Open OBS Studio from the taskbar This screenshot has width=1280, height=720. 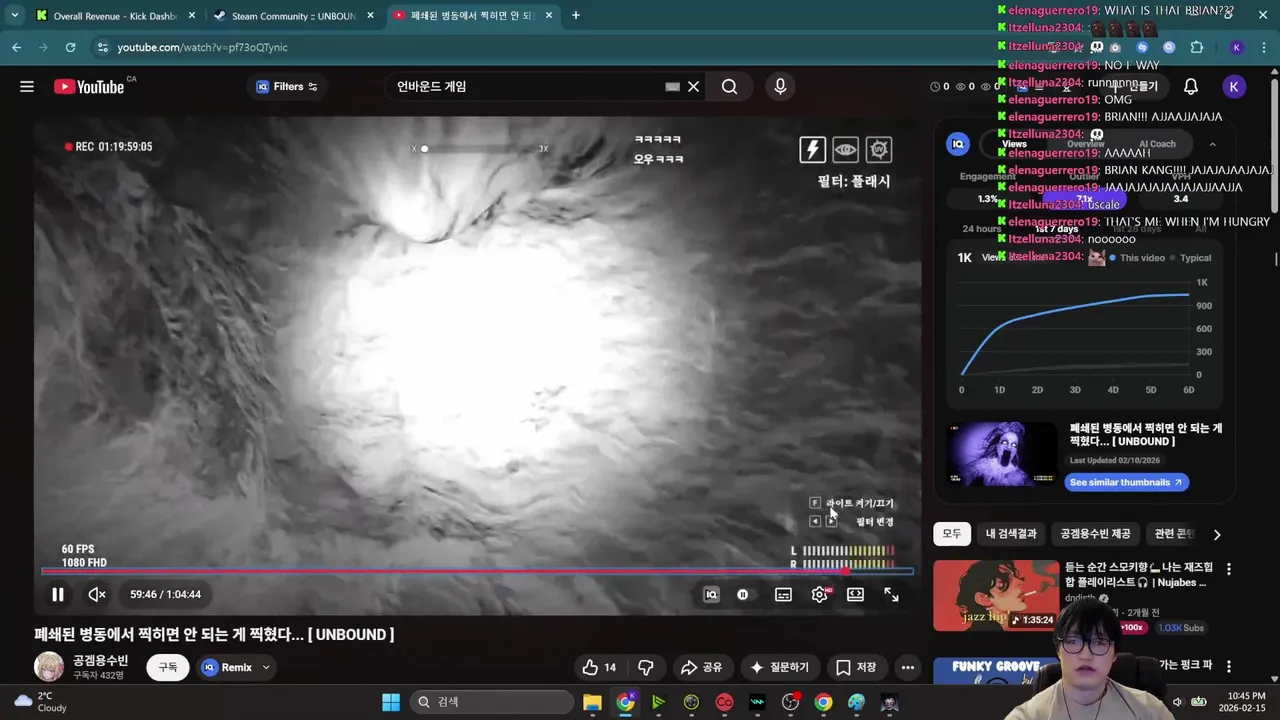tap(790, 702)
